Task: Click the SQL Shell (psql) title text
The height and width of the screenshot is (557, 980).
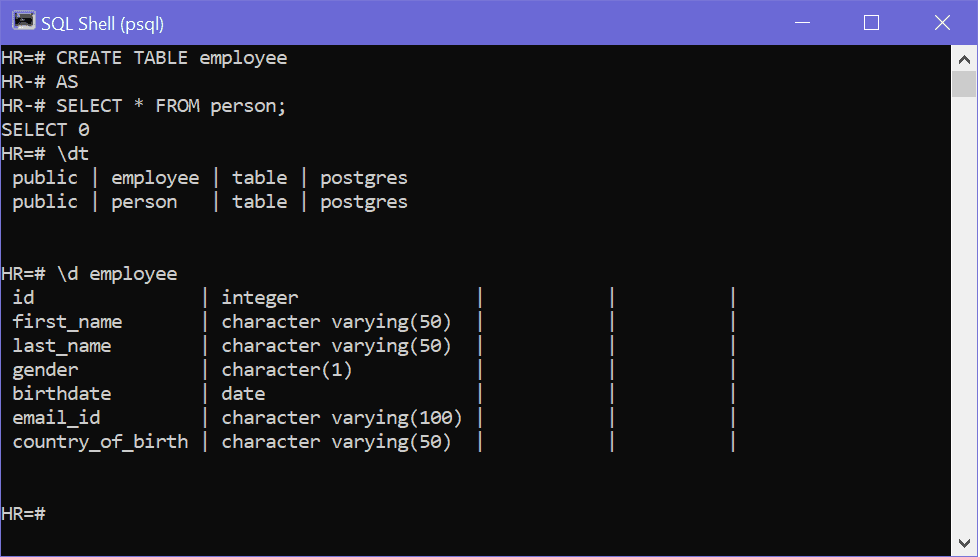Action: tap(102, 23)
